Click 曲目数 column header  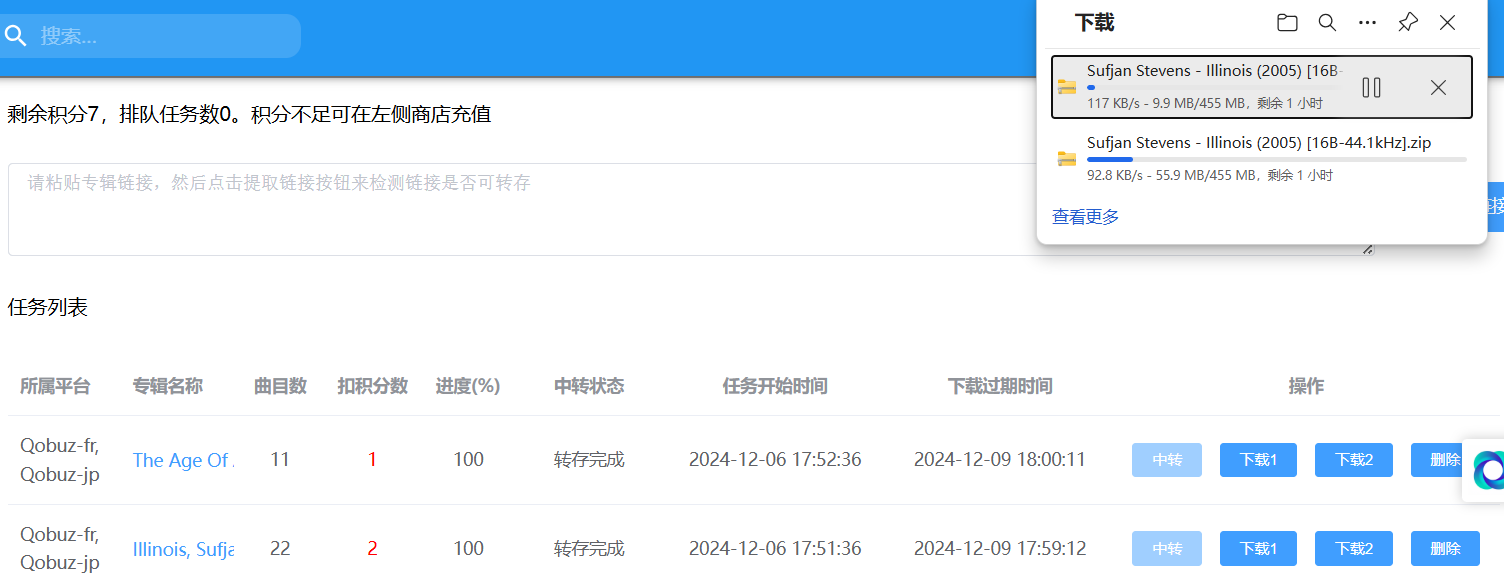(x=280, y=386)
